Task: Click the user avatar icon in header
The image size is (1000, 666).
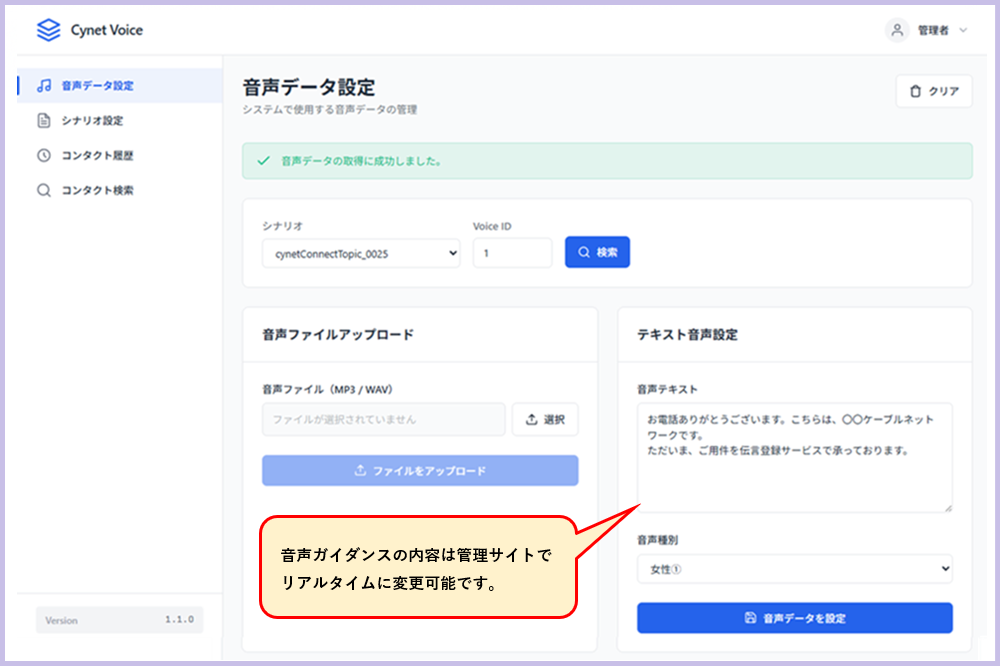Action: point(897,30)
